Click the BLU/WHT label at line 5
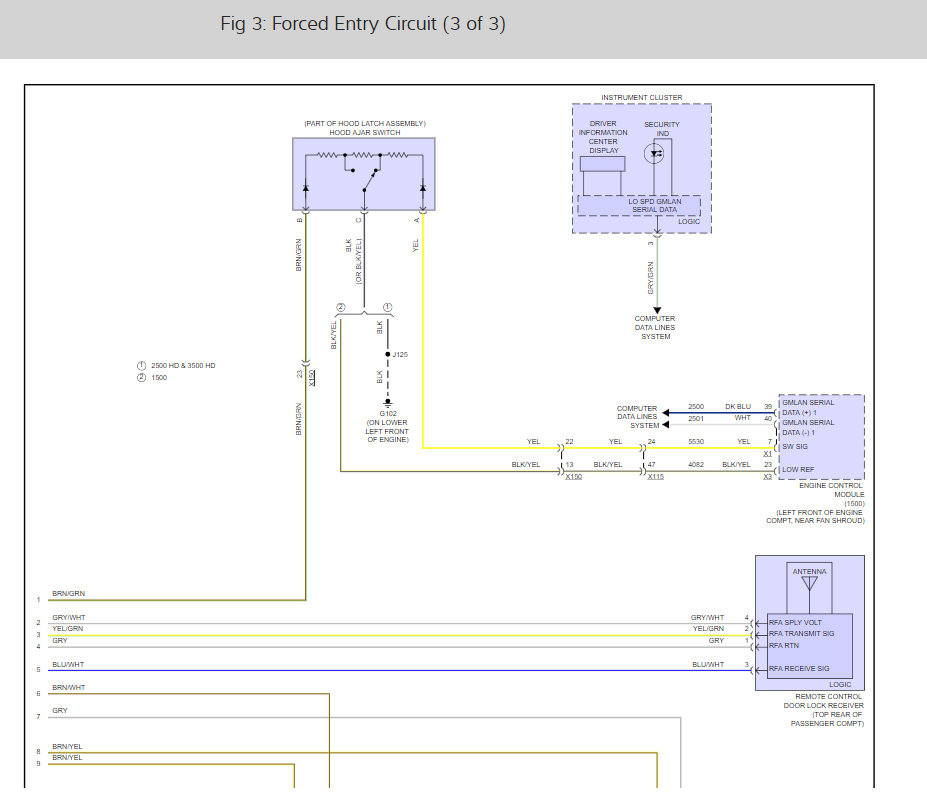The width and height of the screenshot is (927, 809). click(68, 664)
